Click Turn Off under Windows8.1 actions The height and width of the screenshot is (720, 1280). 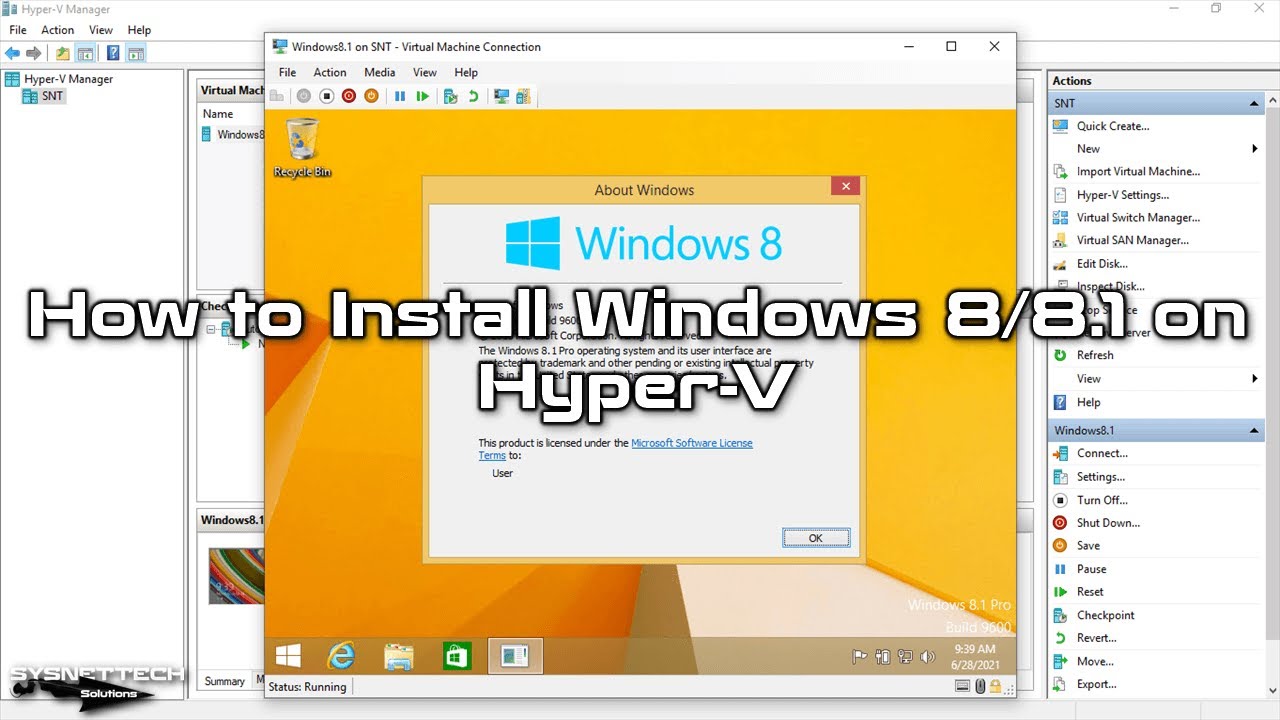(x=1102, y=500)
